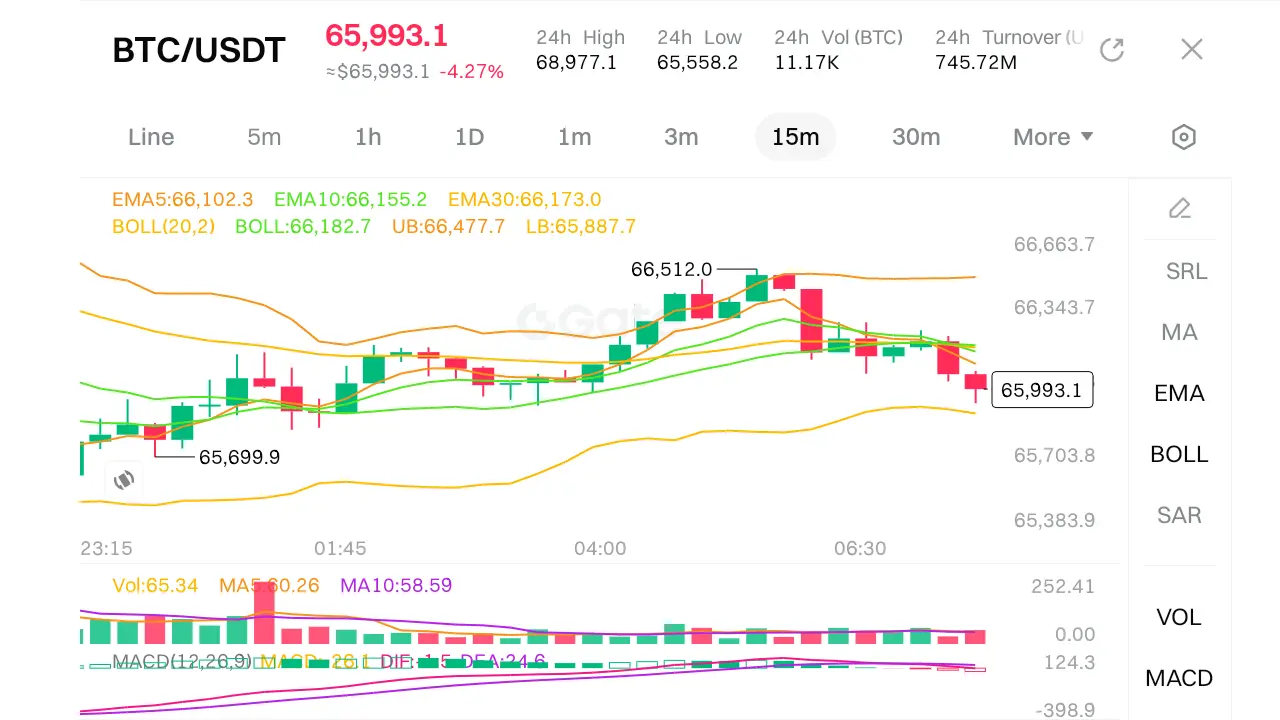Click the 24h High value 68,977.1

point(576,63)
